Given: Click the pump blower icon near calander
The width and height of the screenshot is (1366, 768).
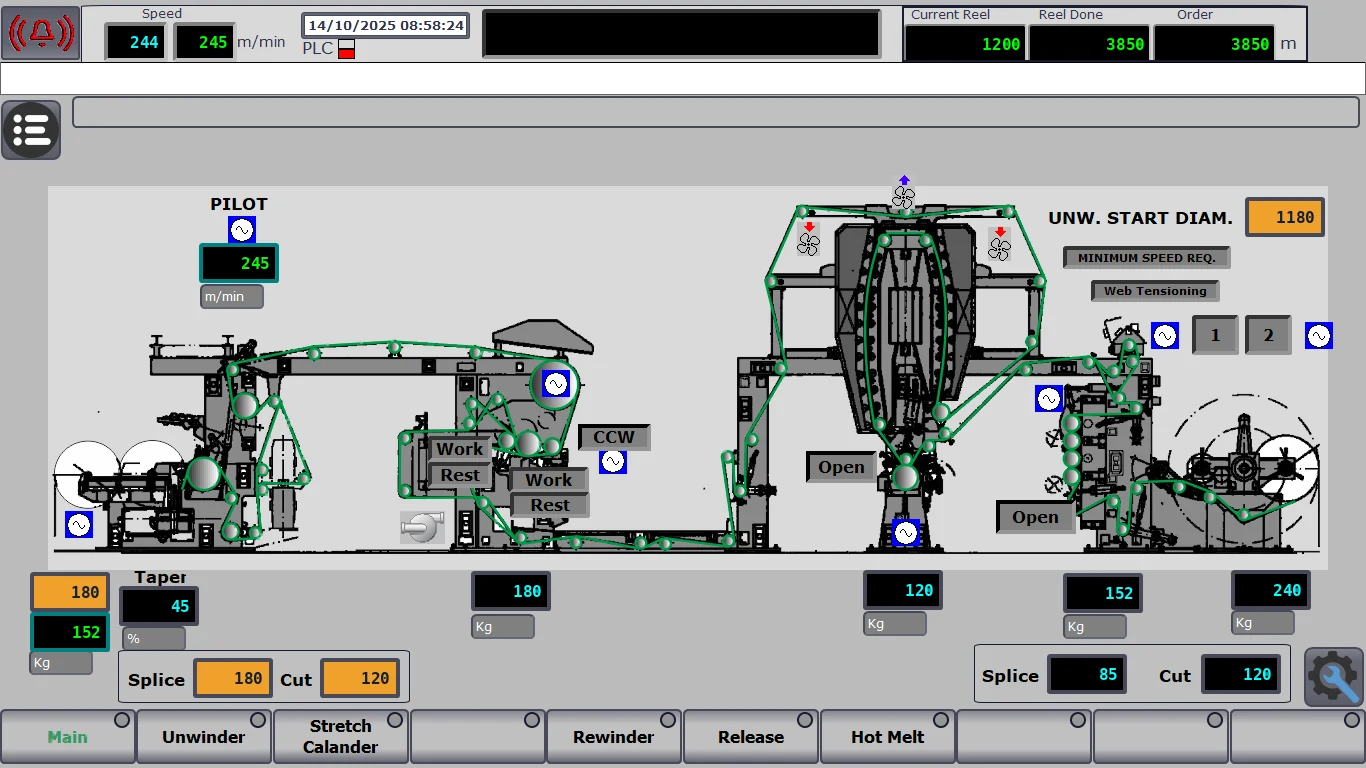Looking at the screenshot, I should pyautogui.click(x=421, y=527).
